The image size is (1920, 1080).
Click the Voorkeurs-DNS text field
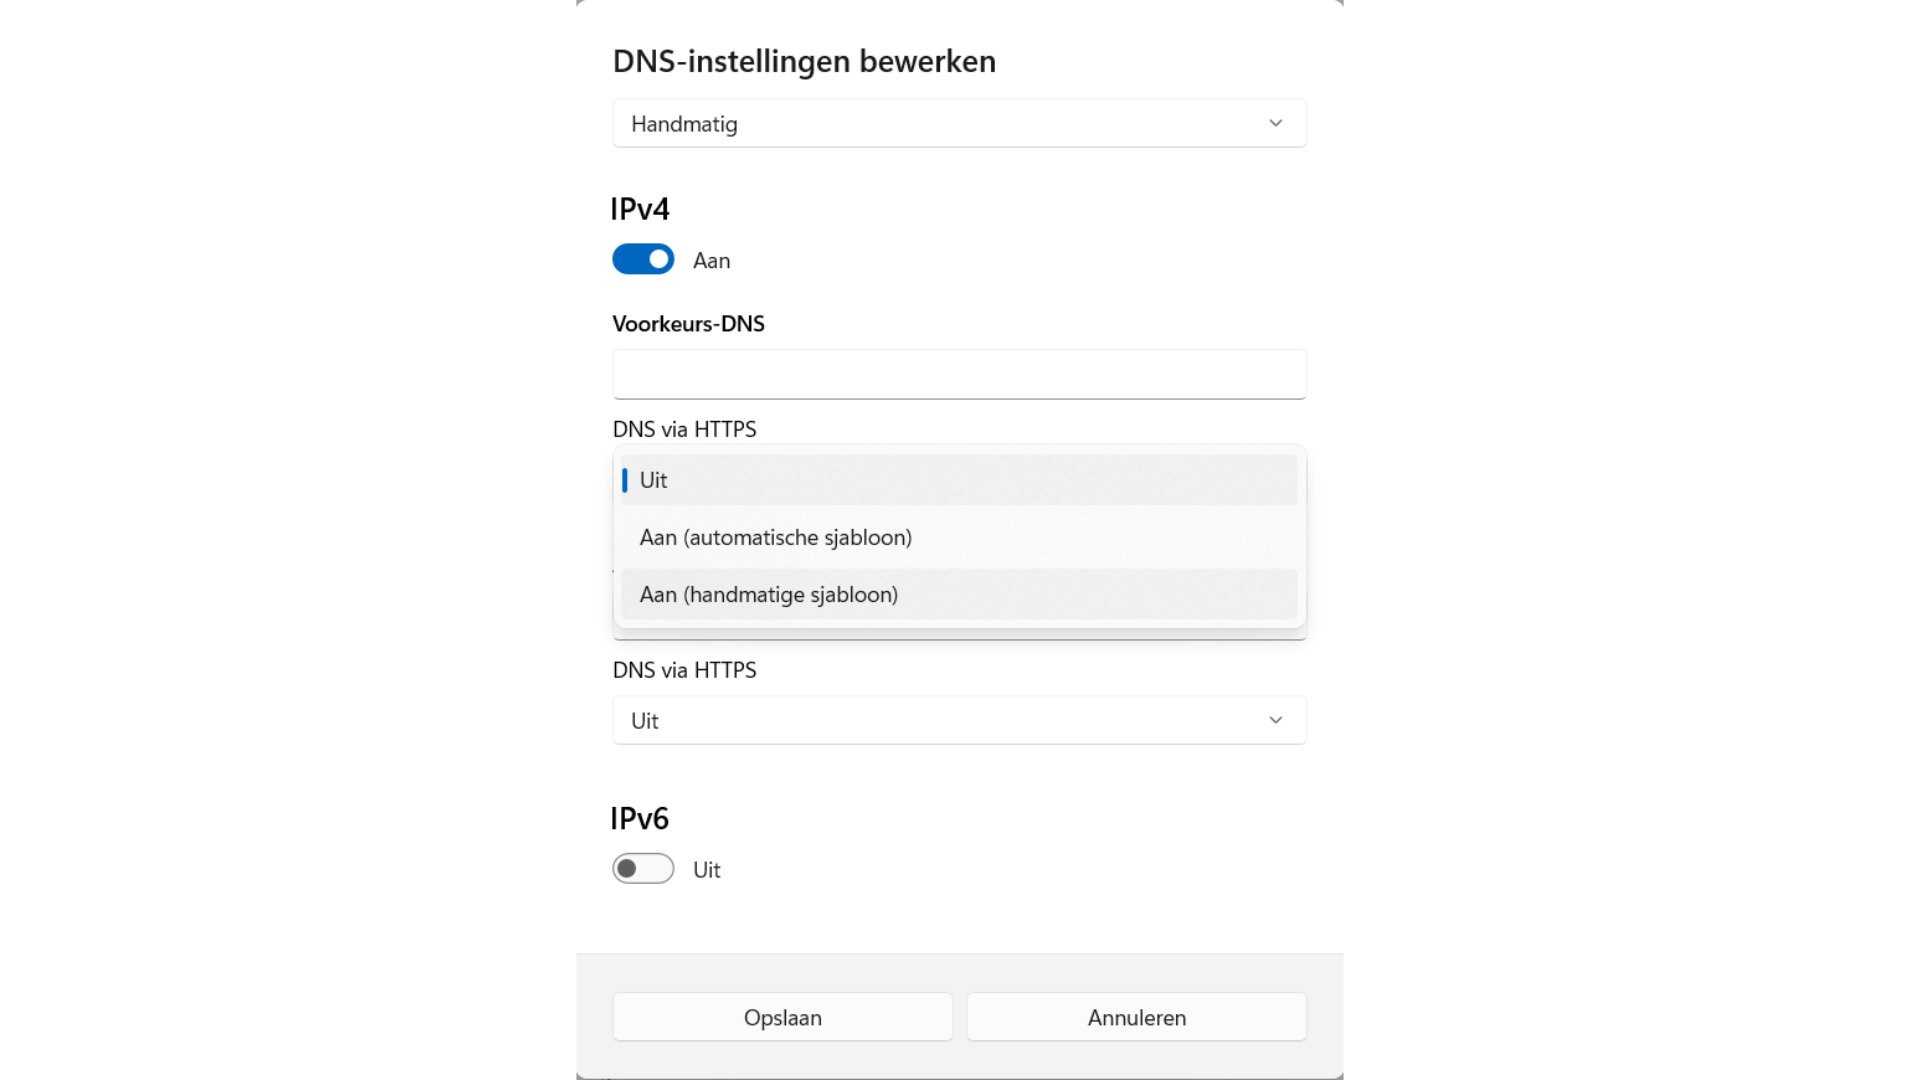(958, 374)
